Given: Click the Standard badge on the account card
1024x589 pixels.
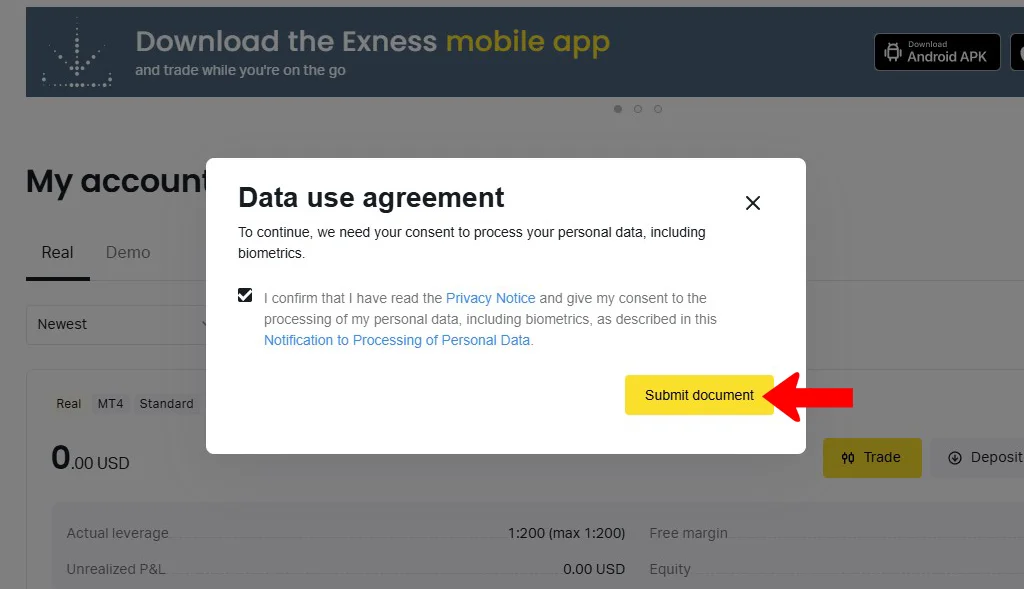Looking at the screenshot, I should [165, 403].
